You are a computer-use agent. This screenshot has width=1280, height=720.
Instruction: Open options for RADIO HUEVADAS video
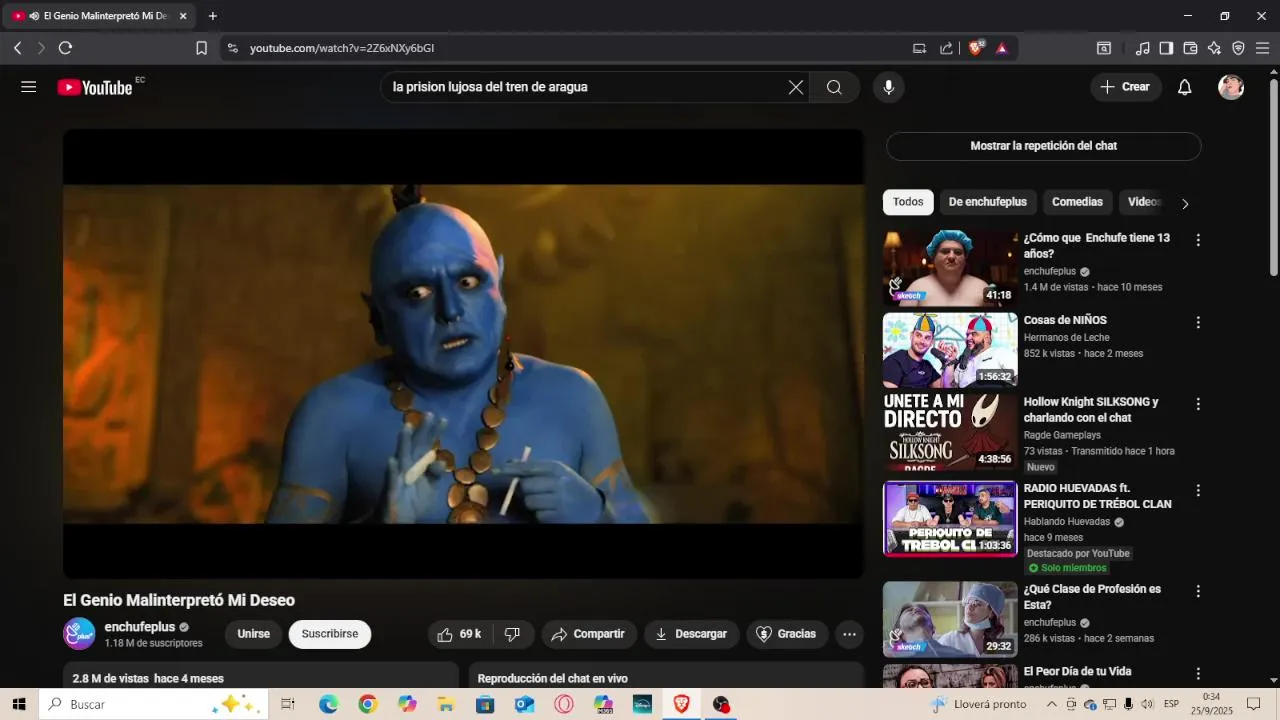click(x=1198, y=490)
